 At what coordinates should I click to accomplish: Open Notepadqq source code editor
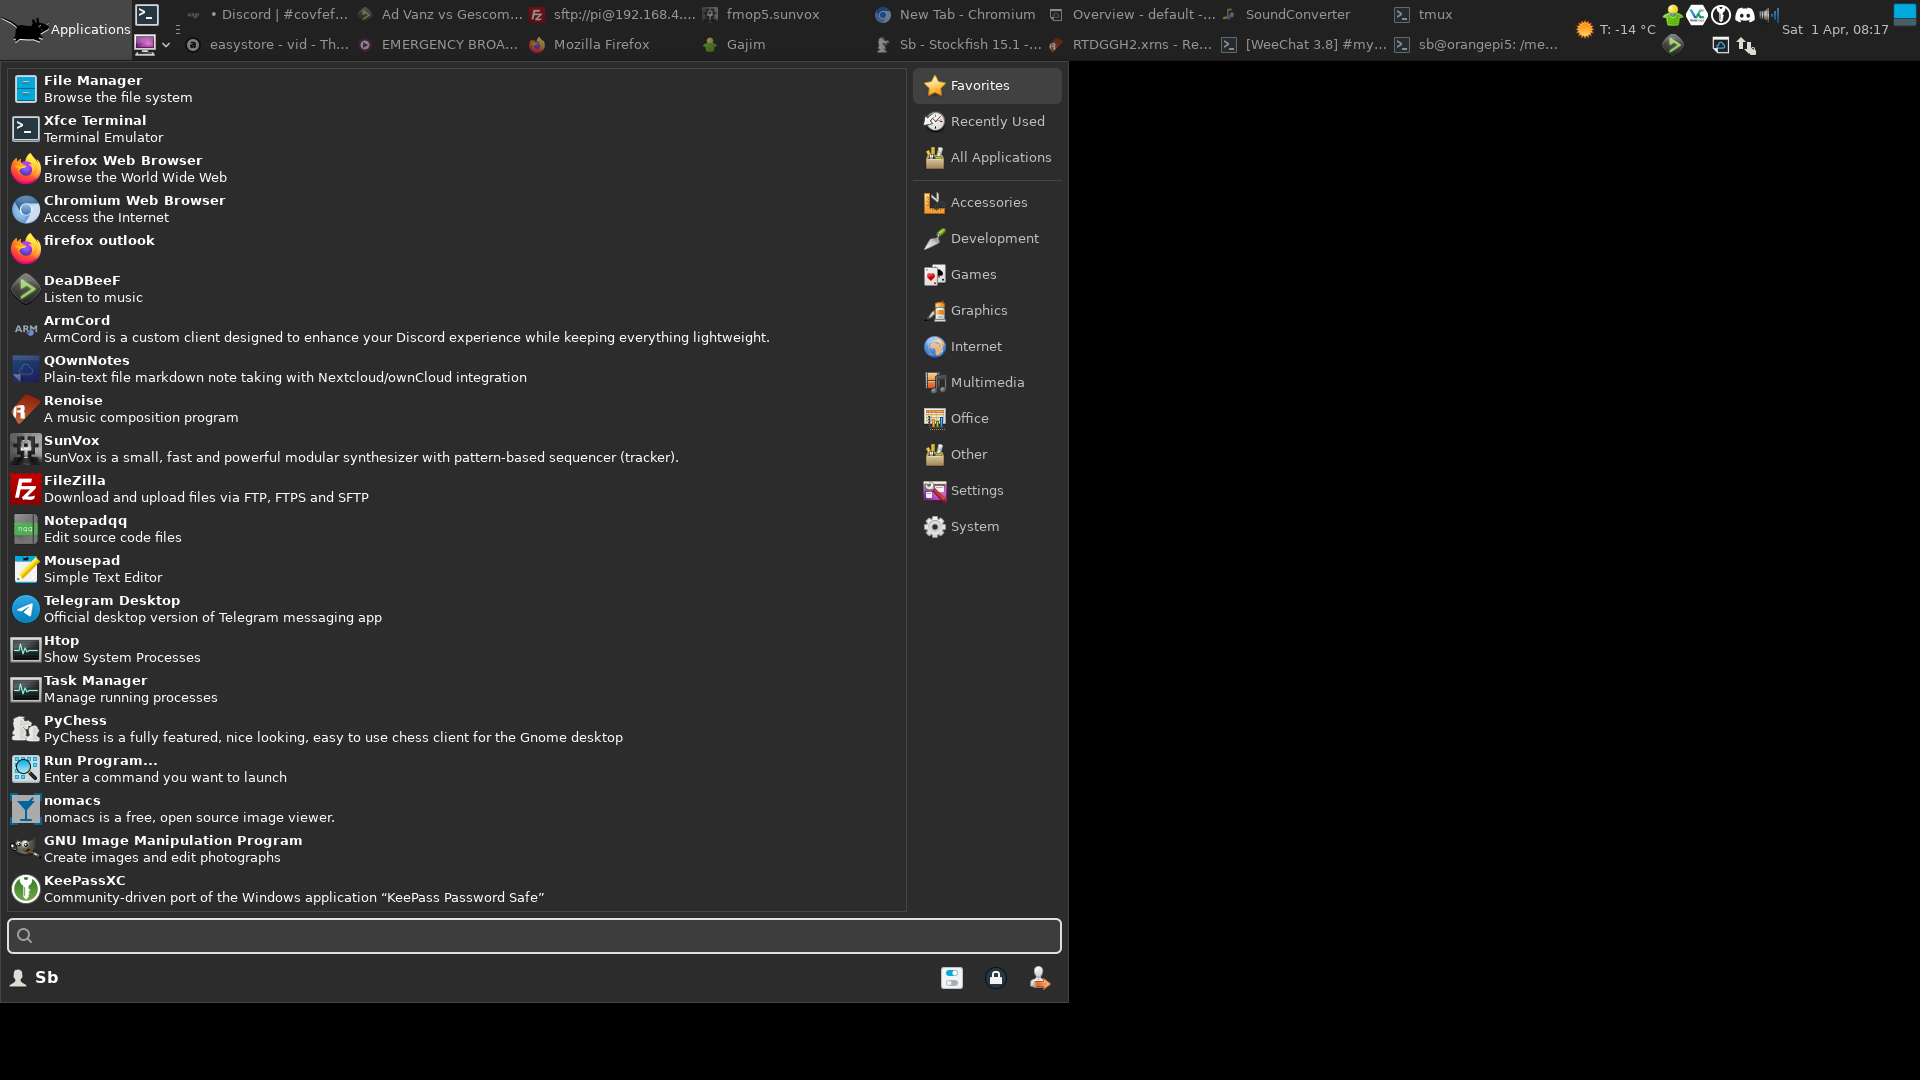point(456,529)
